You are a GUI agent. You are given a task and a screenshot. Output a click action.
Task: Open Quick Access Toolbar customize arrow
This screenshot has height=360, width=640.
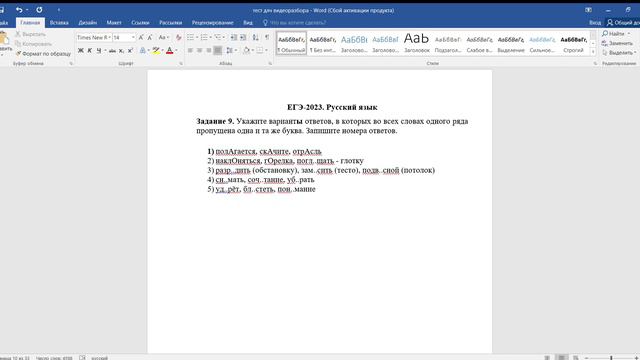tap(59, 10)
